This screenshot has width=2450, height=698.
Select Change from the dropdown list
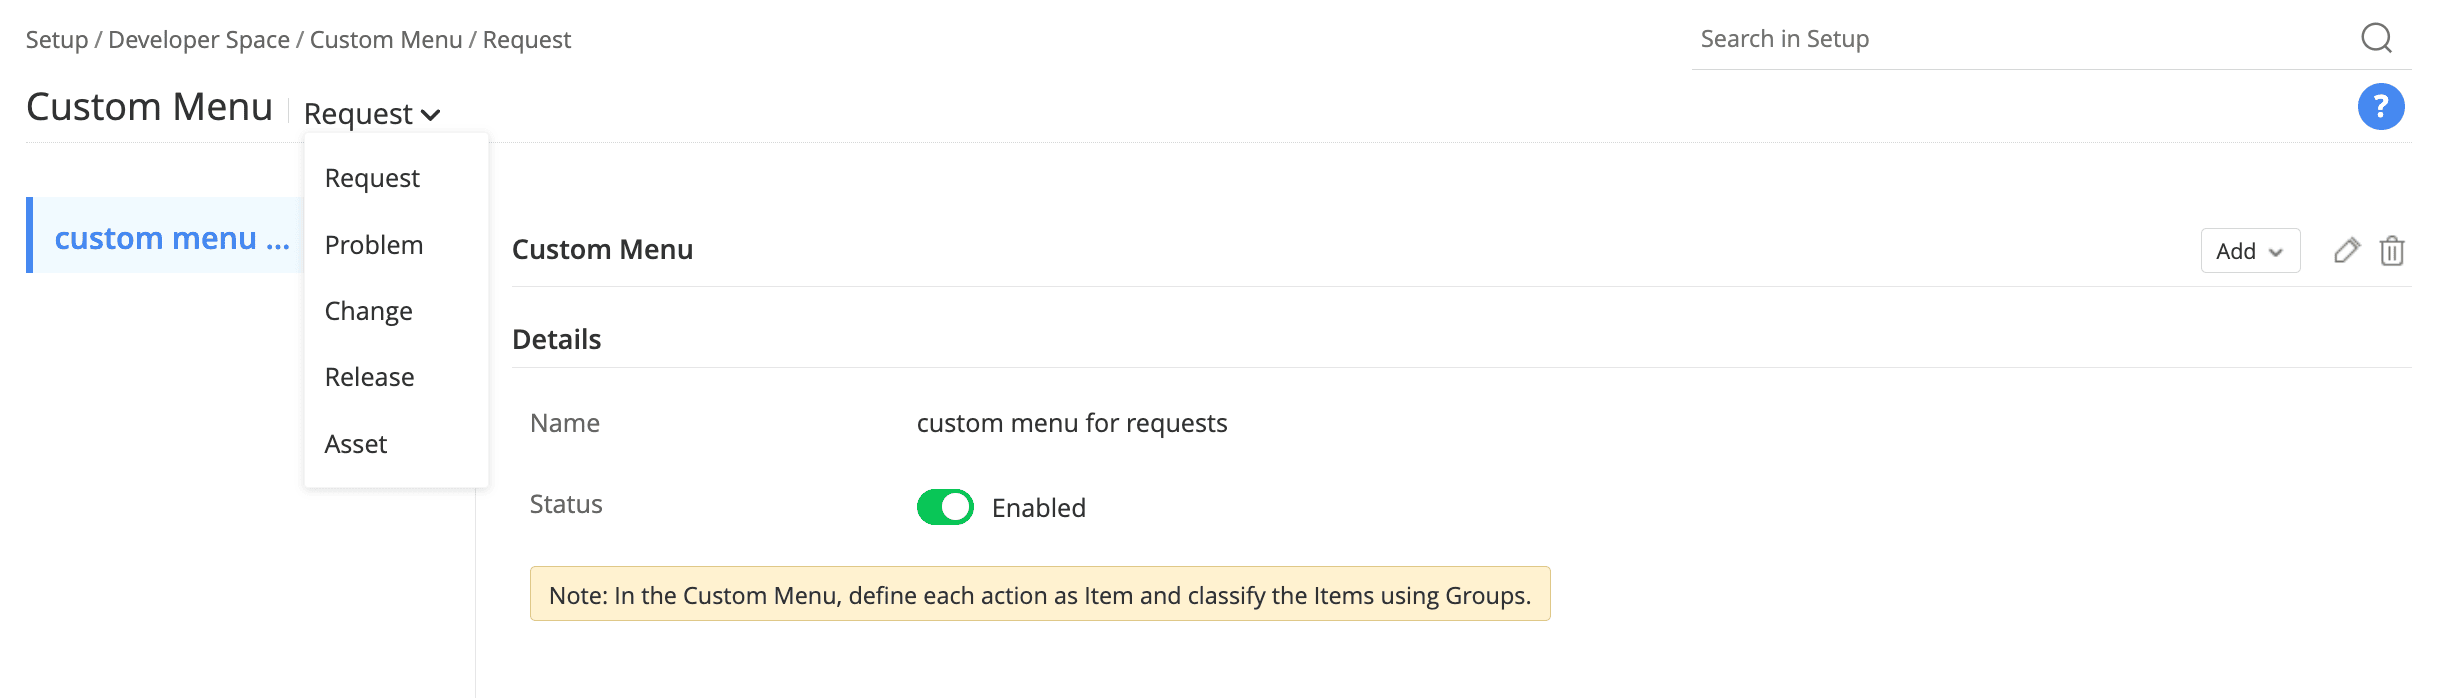[x=368, y=311]
